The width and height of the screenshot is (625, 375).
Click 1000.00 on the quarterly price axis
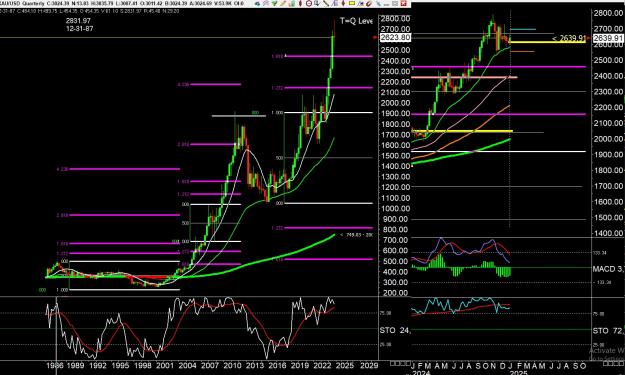tap(395, 208)
